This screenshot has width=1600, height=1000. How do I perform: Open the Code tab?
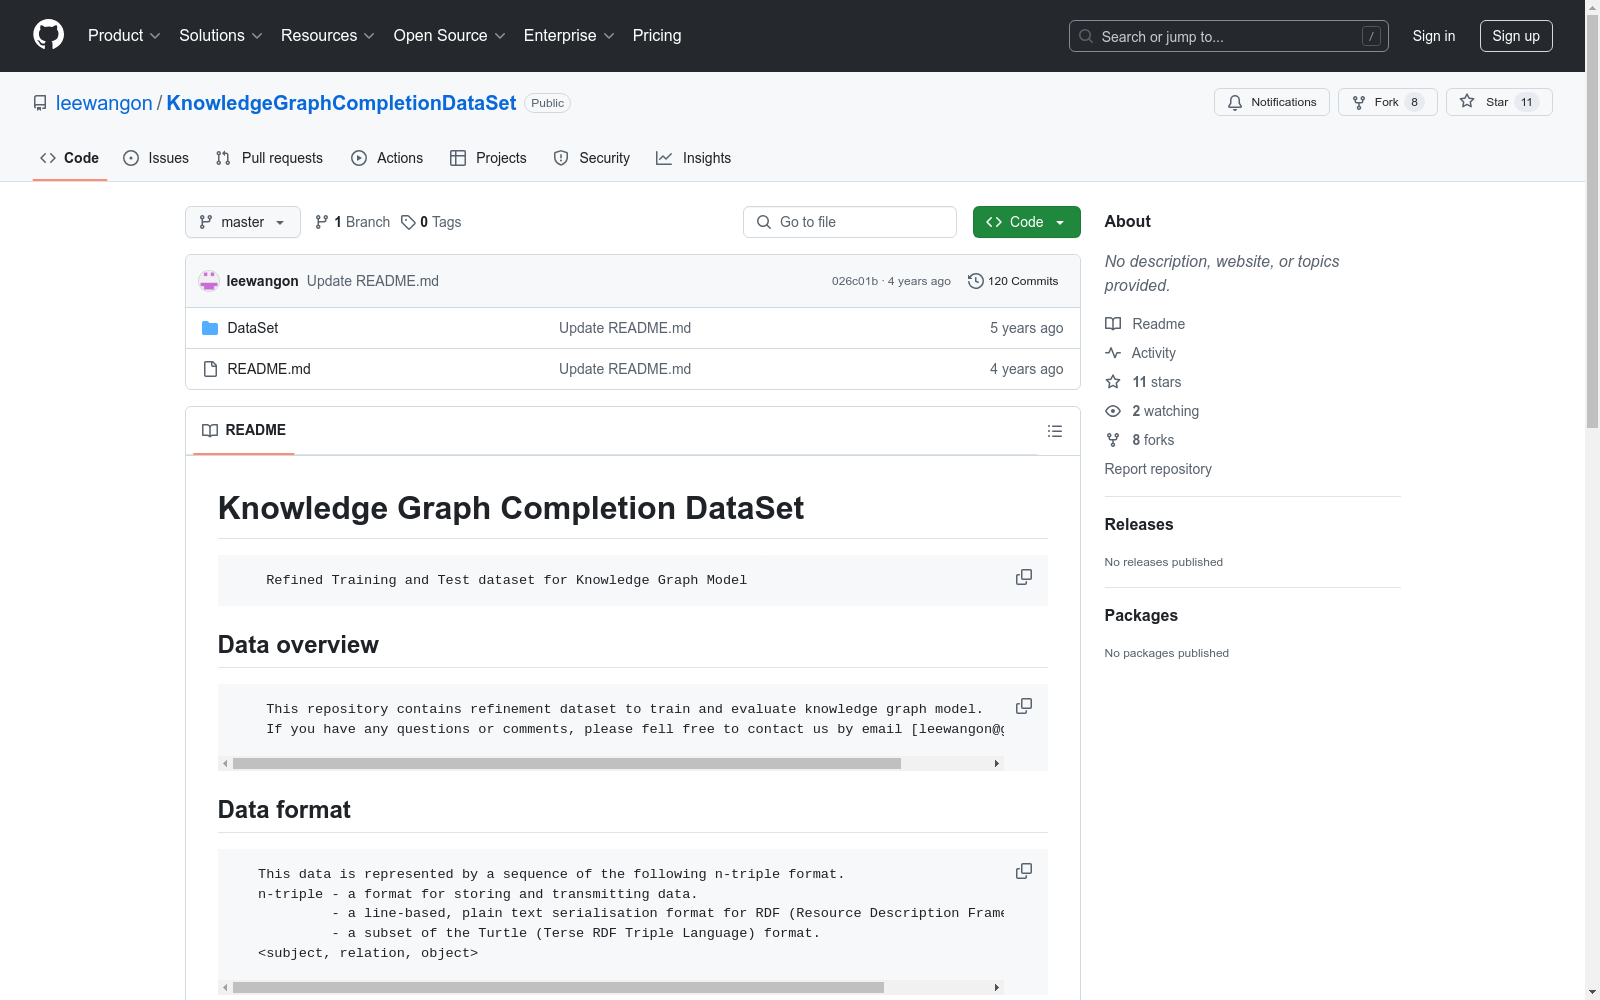point(70,158)
